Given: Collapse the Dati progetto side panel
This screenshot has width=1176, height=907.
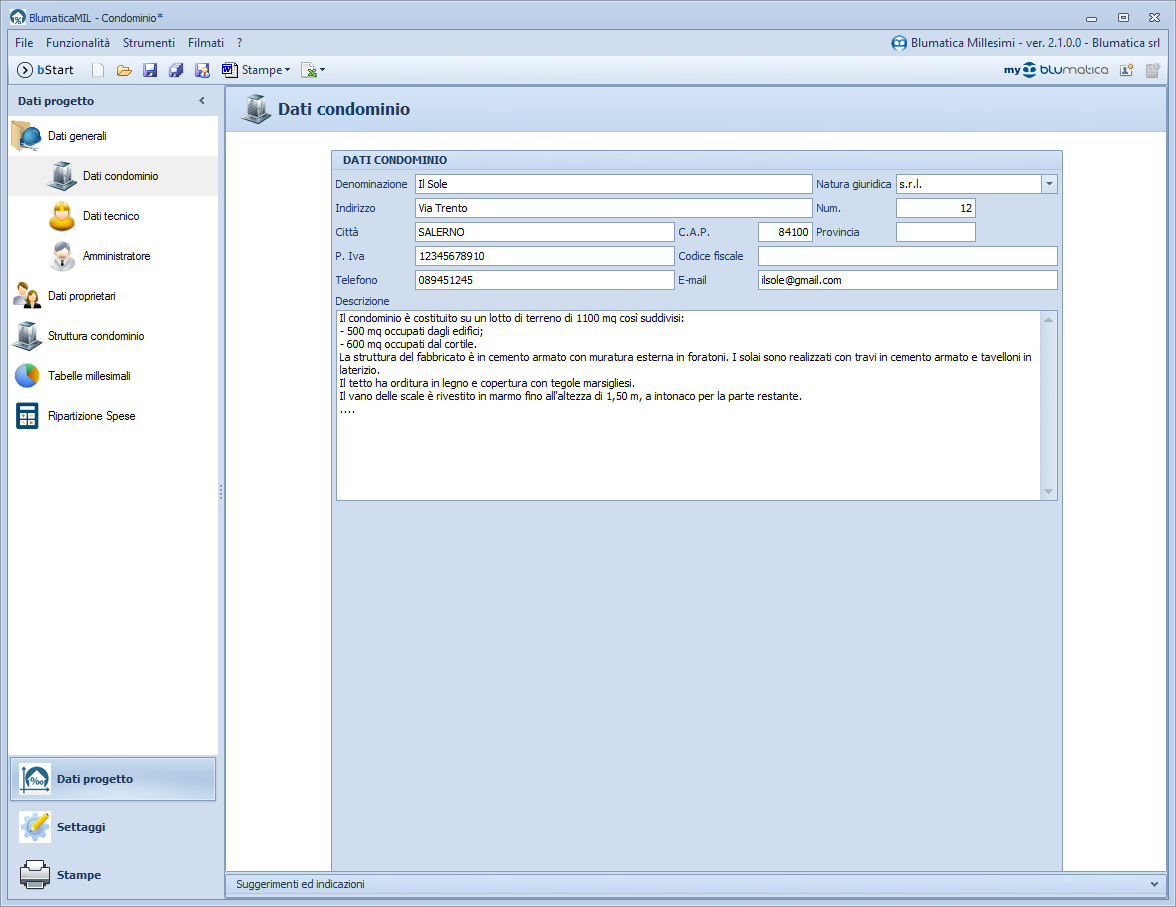Looking at the screenshot, I should click(x=202, y=101).
